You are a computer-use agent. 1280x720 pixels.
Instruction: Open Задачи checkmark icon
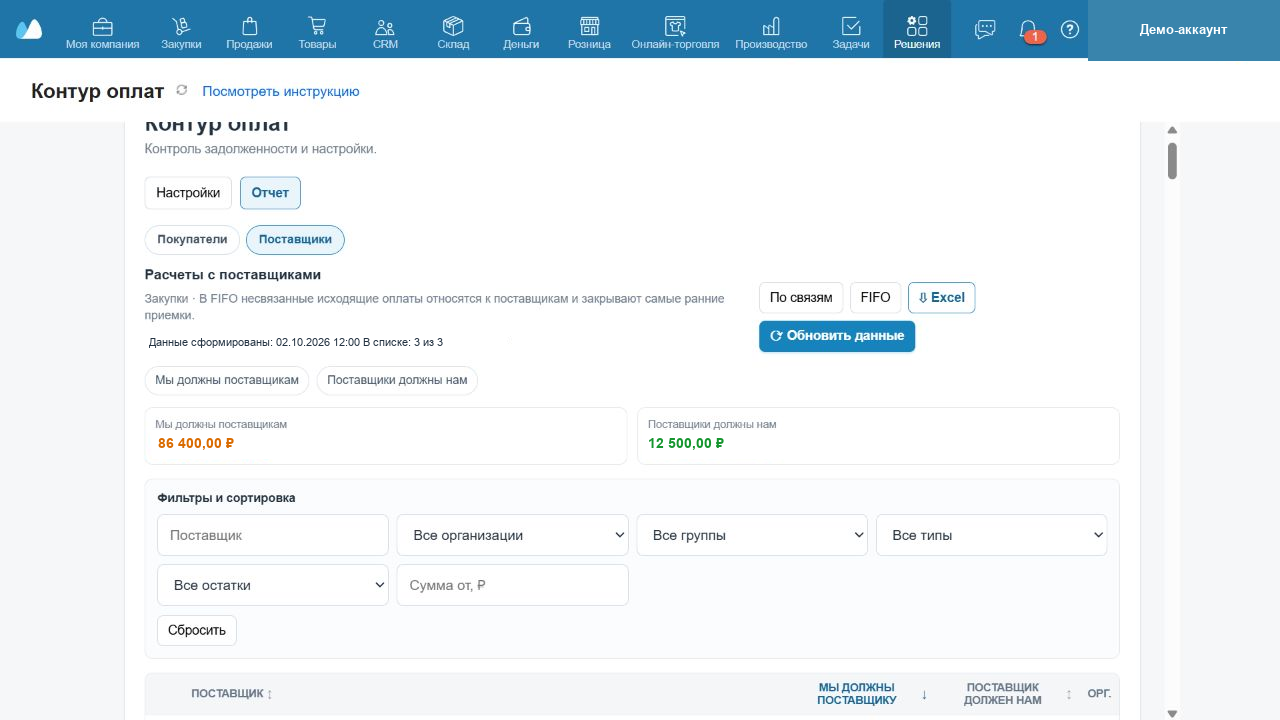point(851,26)
